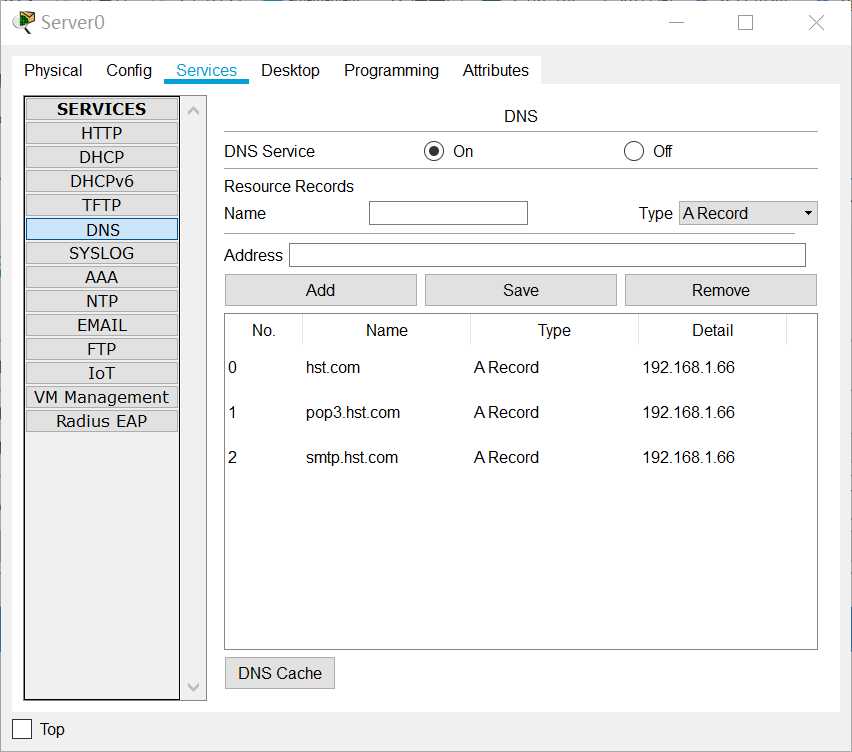
Task: Click record number 1 cell
Action: [264, 412]
